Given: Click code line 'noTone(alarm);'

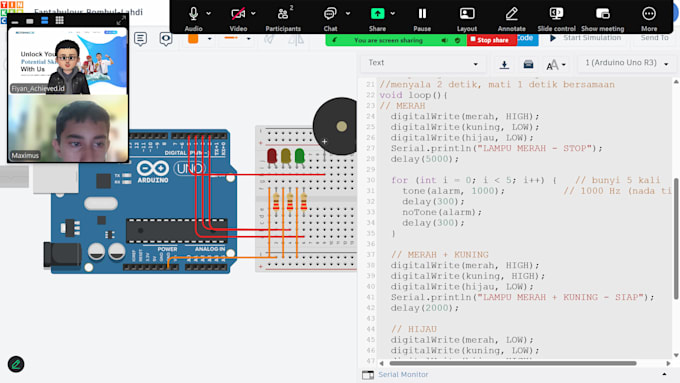Looking at the screenshot, I should click(442, 212).
